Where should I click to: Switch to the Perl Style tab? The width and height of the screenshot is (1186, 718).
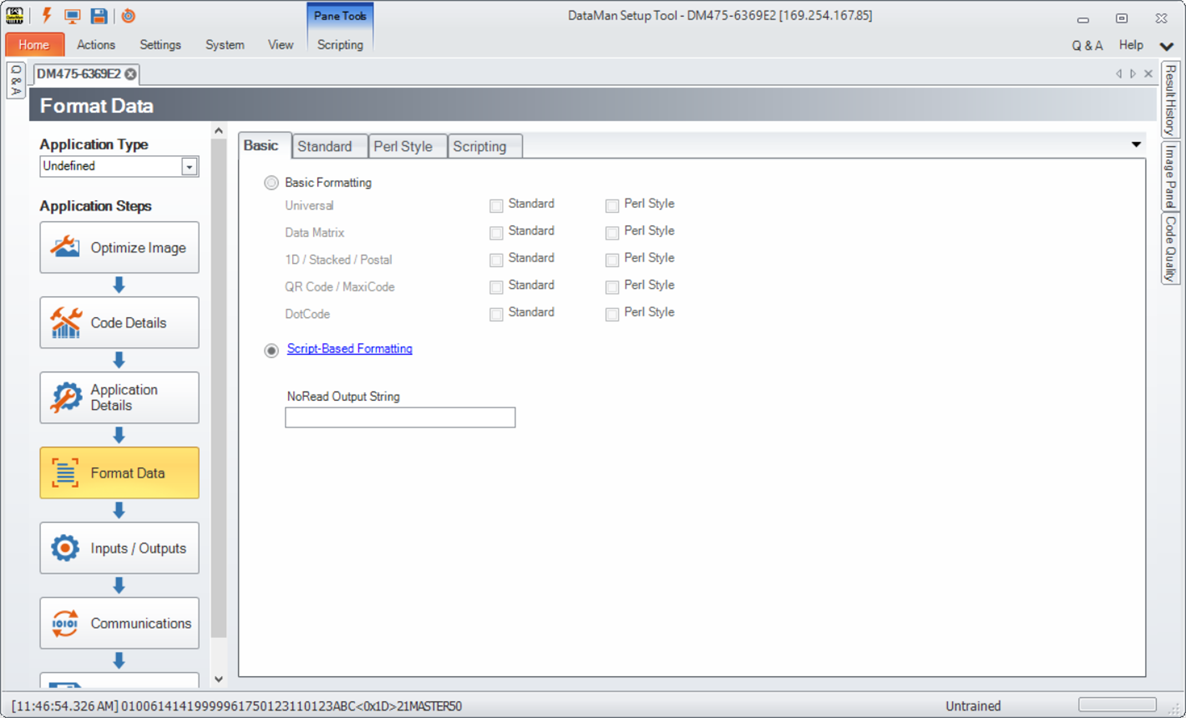[x=403, y=147]
